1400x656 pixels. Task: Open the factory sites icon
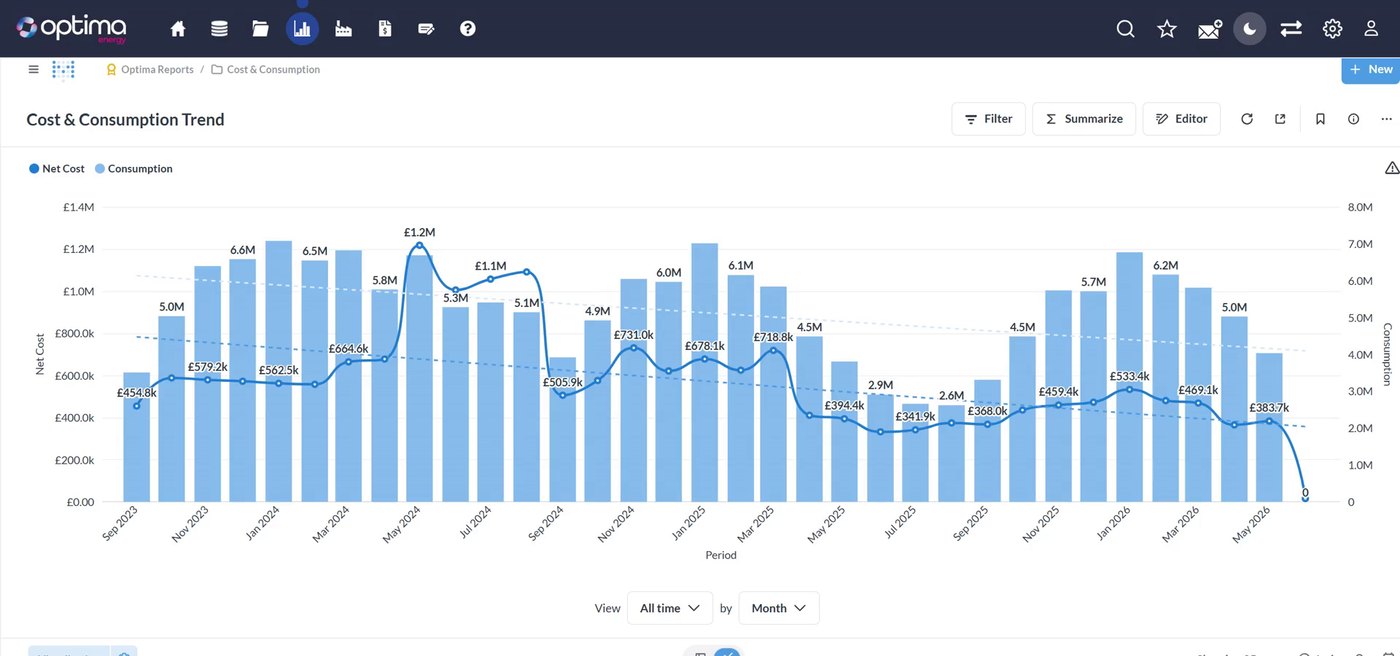point(343,29)
